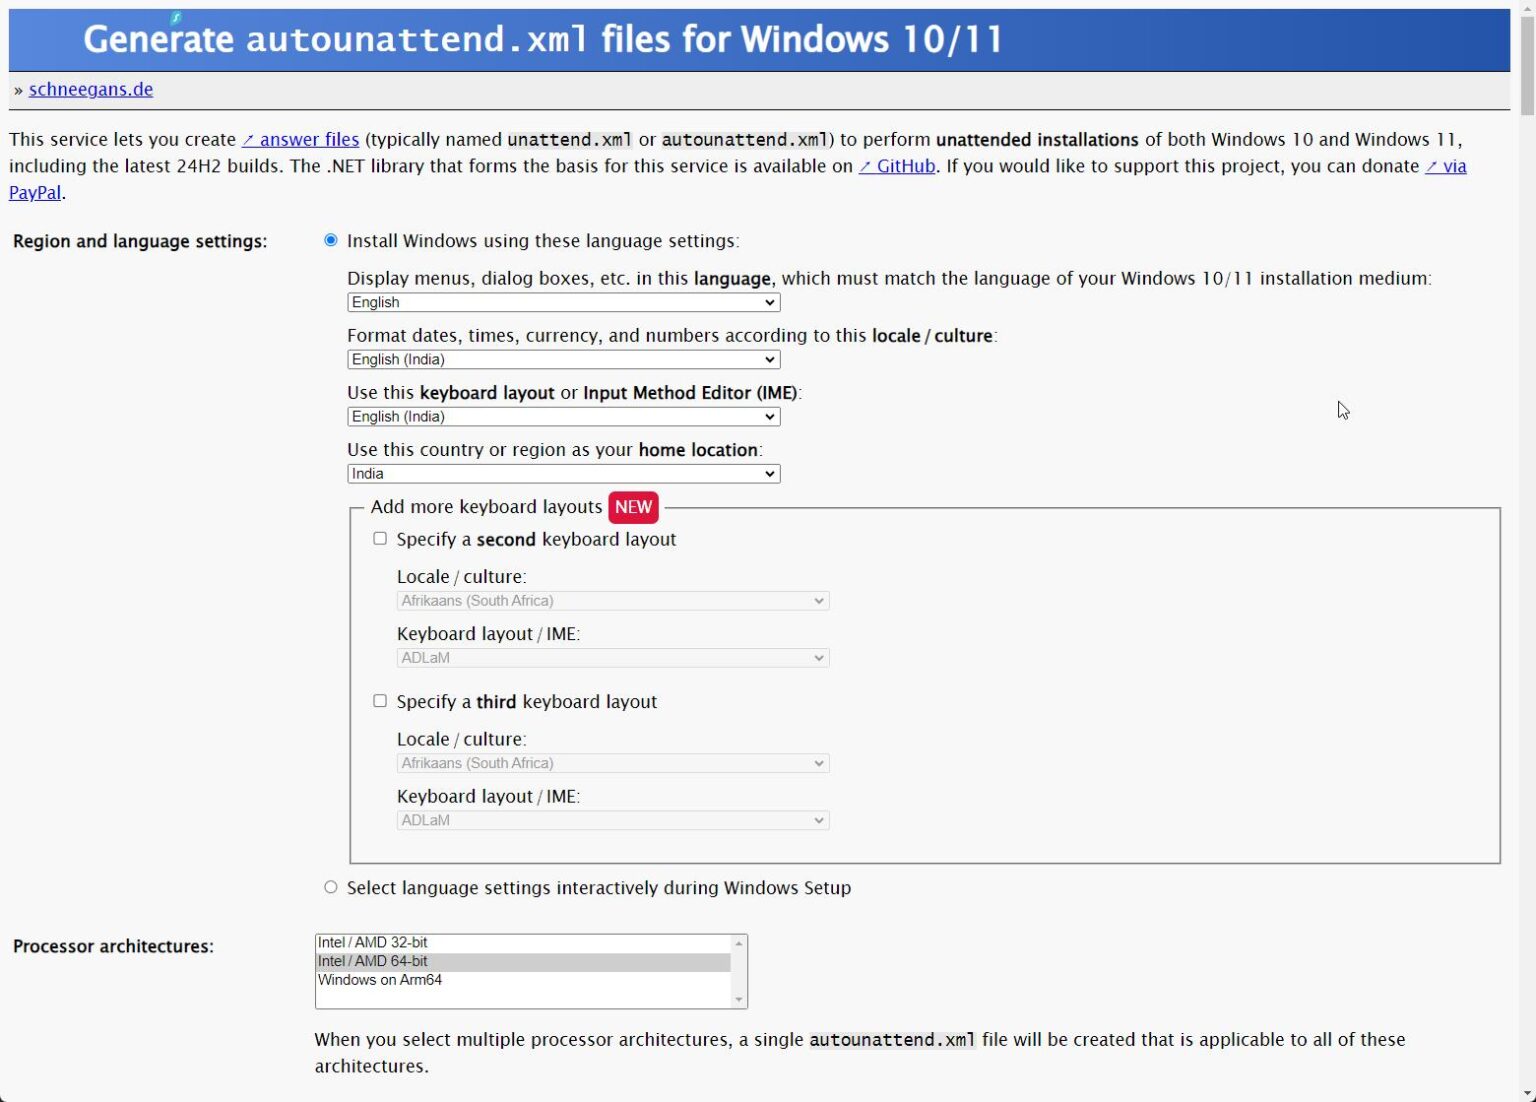Enable specifying a third keyboard layout
Viewport: 1536px width, 1102px height.
click(380, 700)
